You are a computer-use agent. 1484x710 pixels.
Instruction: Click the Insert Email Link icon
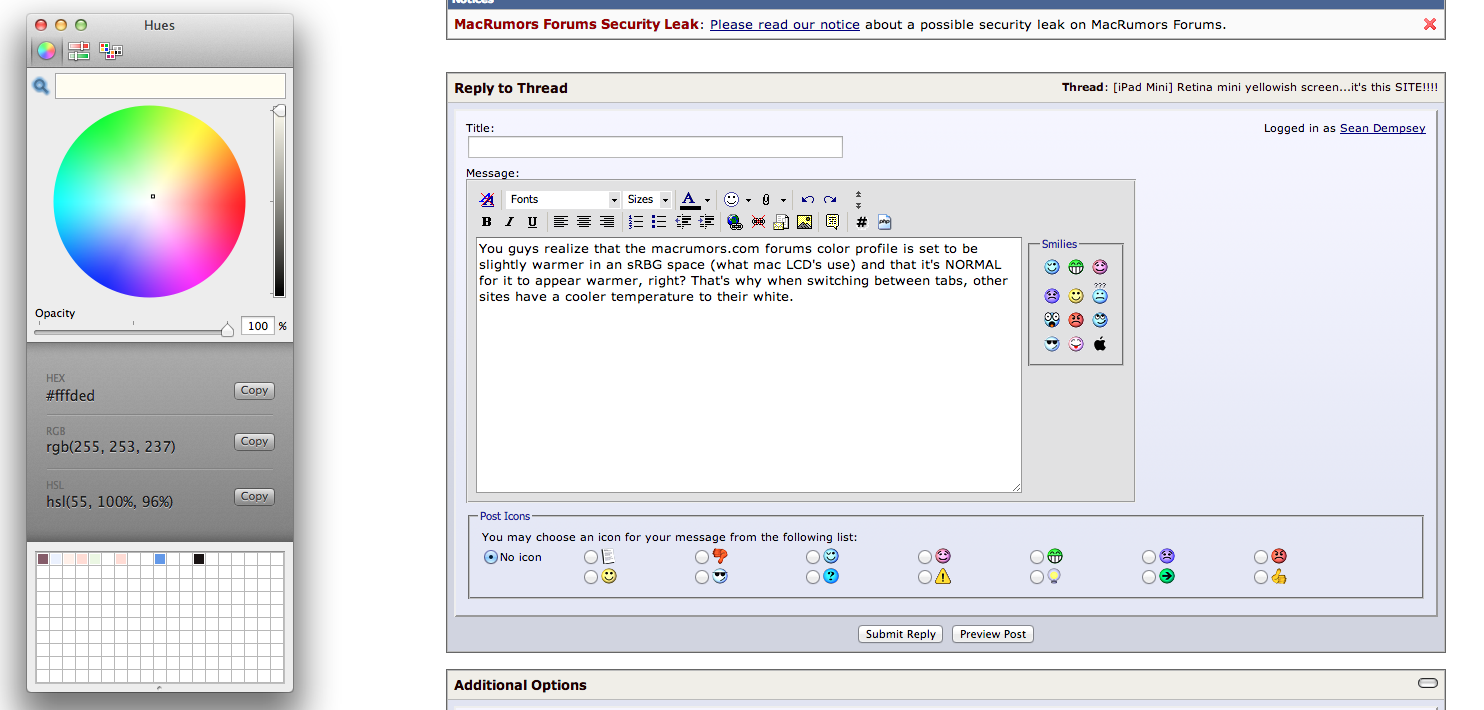click(x=781, y=222)
